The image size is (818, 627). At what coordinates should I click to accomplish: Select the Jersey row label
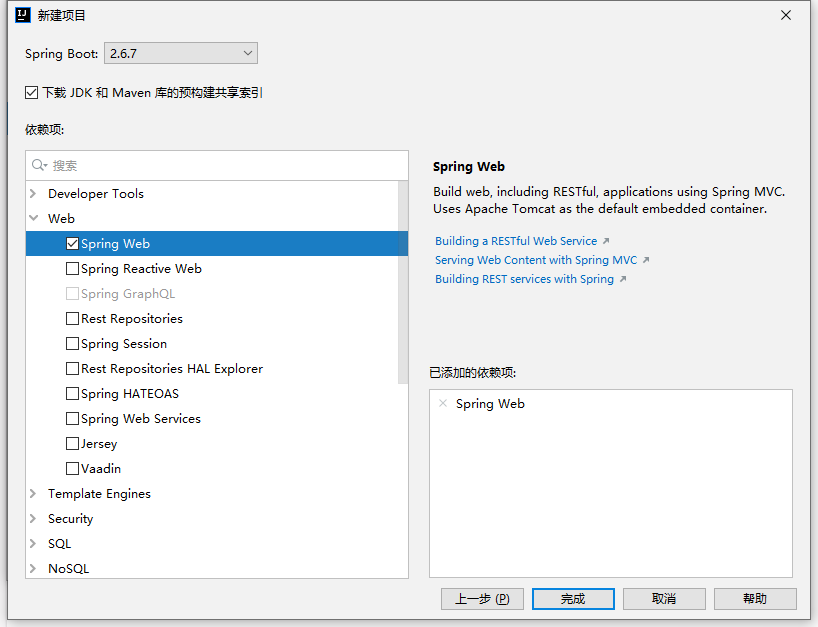[99, 444]
